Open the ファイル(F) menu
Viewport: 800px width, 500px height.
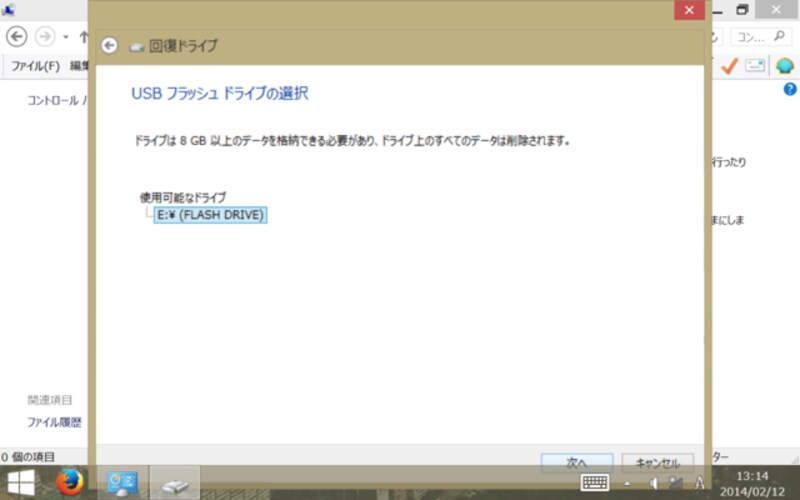click(35, 66)
